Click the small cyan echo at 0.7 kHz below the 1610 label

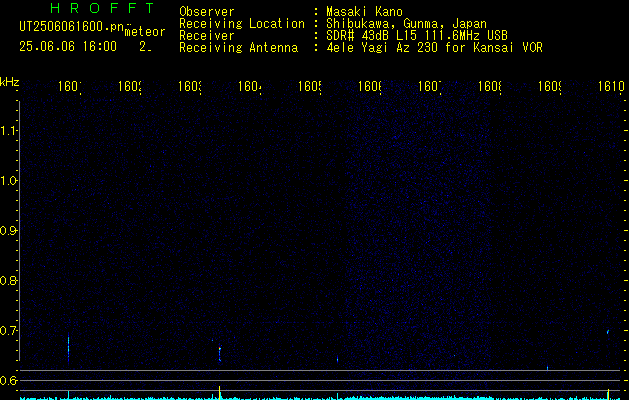click(608, 332)
